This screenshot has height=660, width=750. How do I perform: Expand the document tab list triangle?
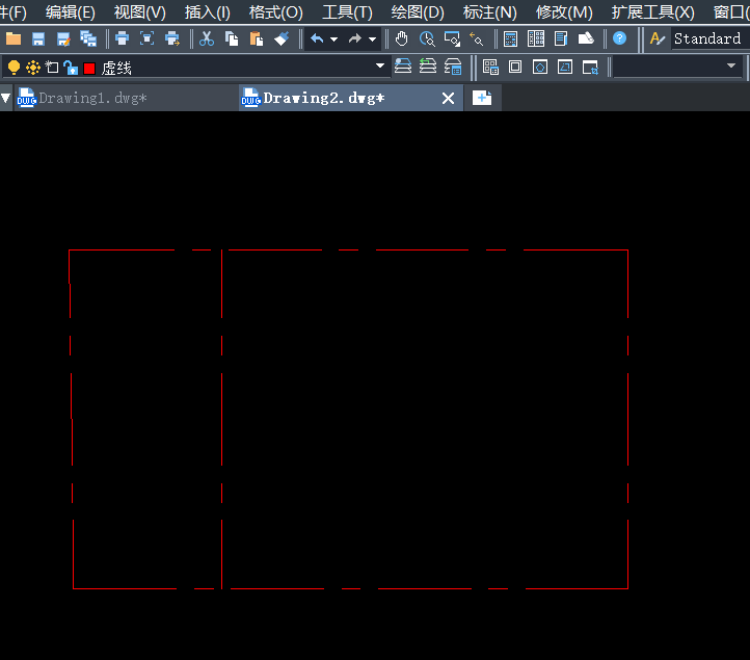pyautogui.click(x=5, y=99)
